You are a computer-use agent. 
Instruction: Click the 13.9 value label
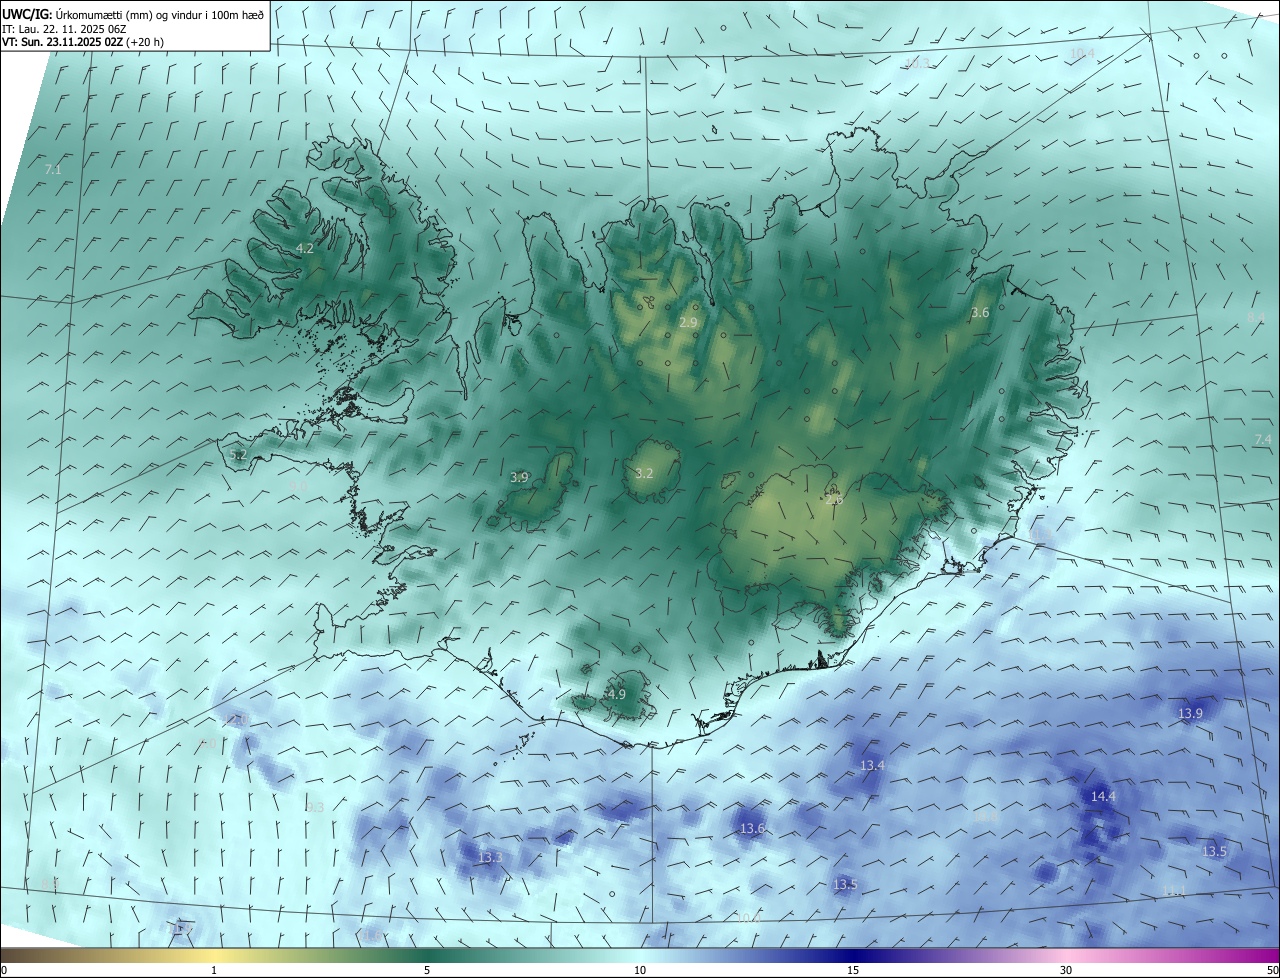coord(1190,713)
